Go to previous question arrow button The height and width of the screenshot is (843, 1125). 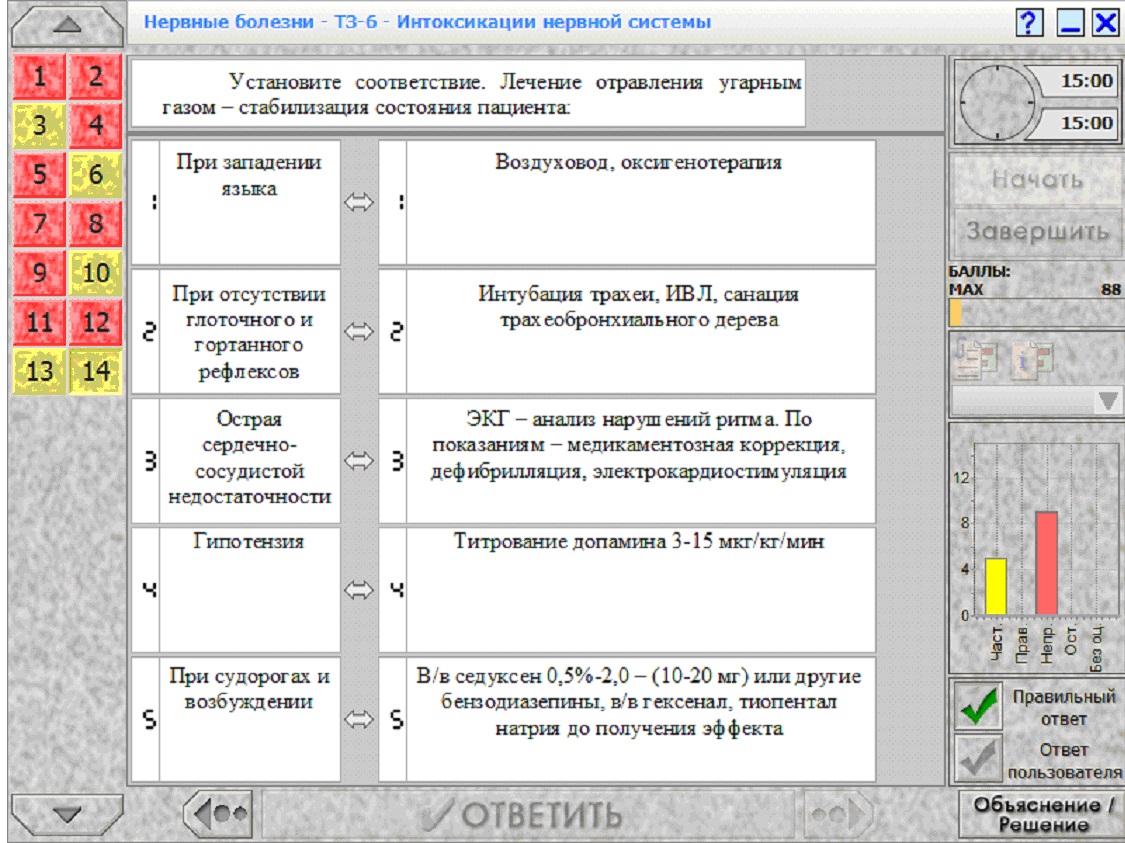(x=219, y=814)
